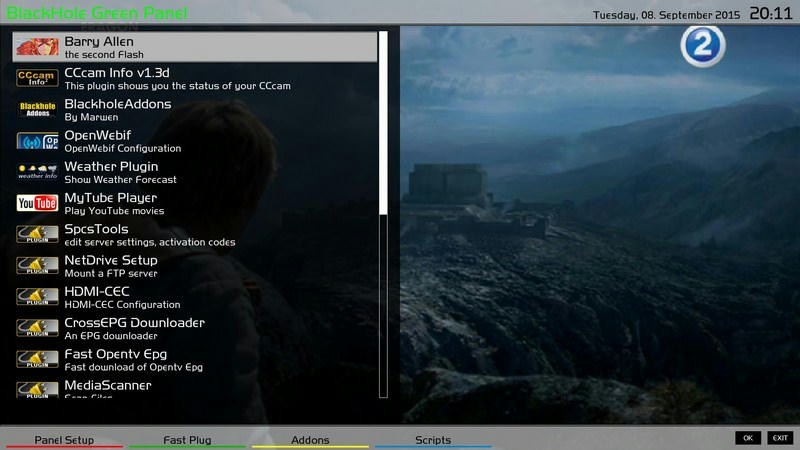Viewport: 800px width, 450px height.
Task: Select the Fast Opentv Epg plugin icon
Action: point(37,359)
